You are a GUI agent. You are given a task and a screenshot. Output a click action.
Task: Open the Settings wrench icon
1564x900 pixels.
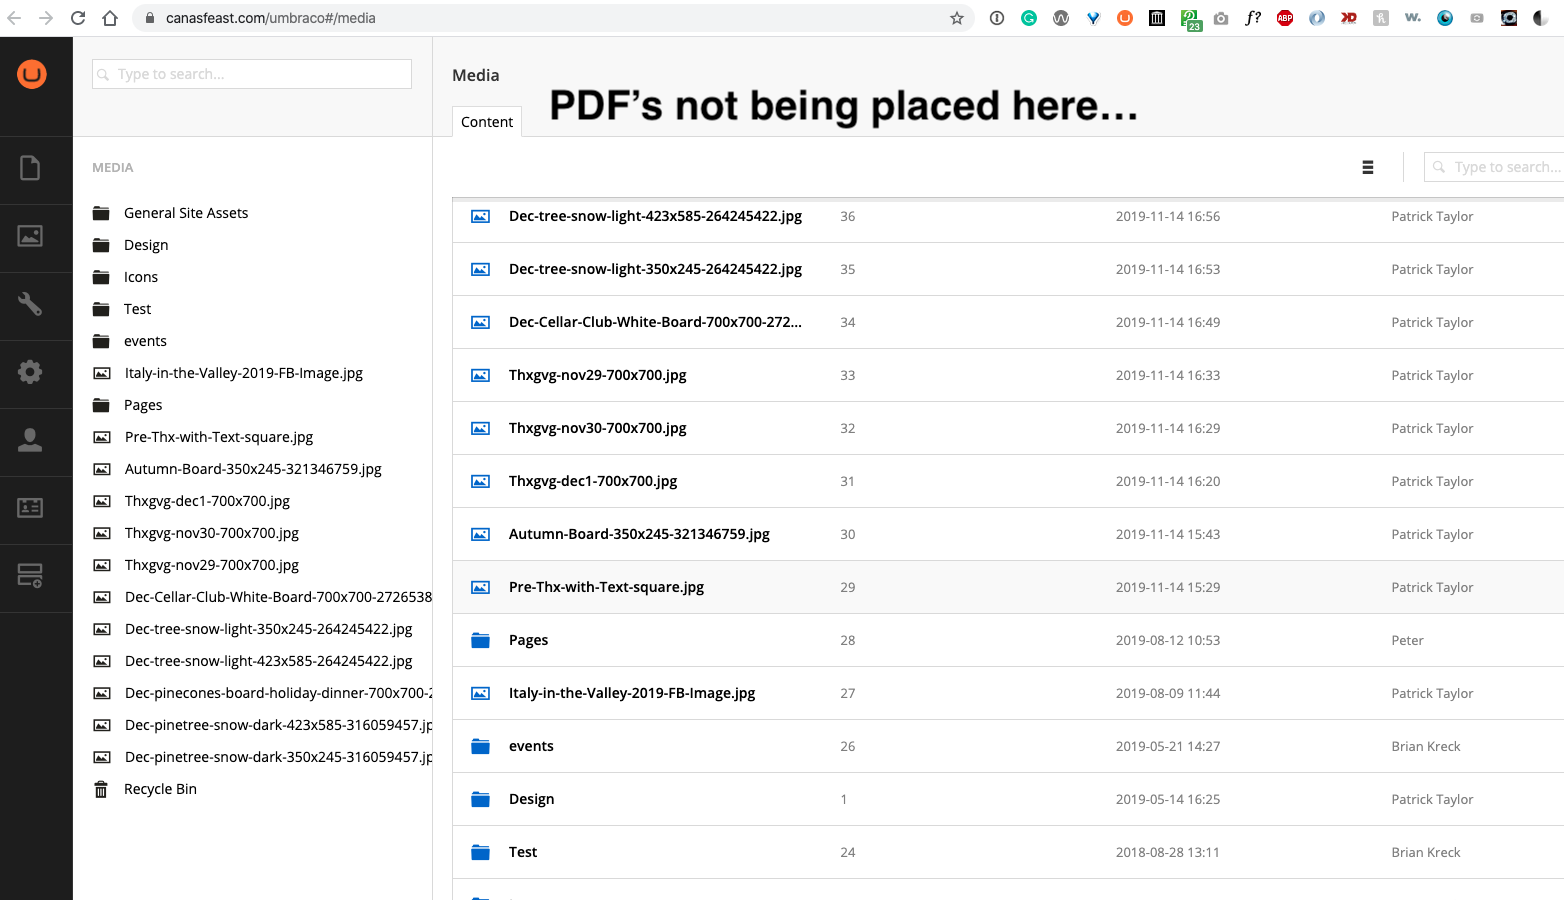pyautogui.click(x=30, y=304)
